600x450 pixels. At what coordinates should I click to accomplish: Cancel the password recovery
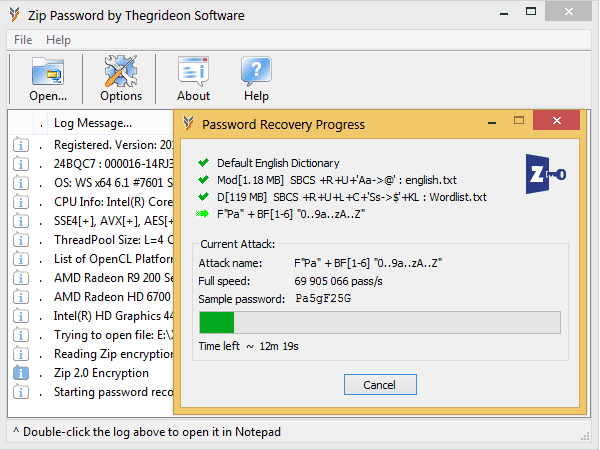380,385
